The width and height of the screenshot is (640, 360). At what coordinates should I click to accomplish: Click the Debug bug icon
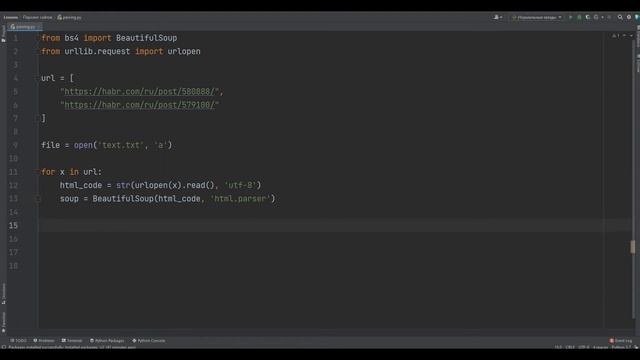click(579, 17)
